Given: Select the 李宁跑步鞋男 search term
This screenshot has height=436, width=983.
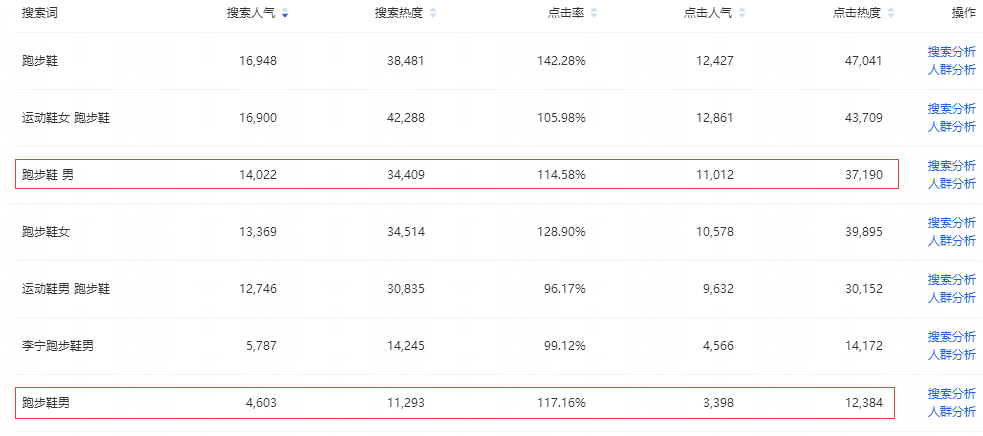Looking at the screenshot, I should click(58, 346).
